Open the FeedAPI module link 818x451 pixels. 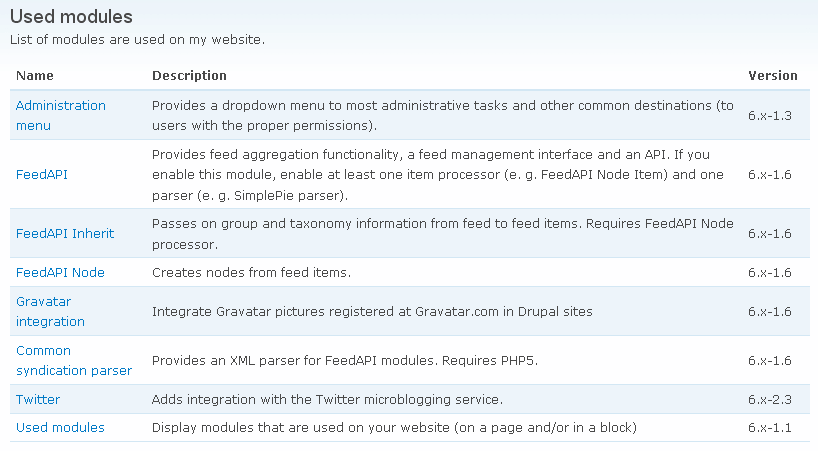pos(42,175)
